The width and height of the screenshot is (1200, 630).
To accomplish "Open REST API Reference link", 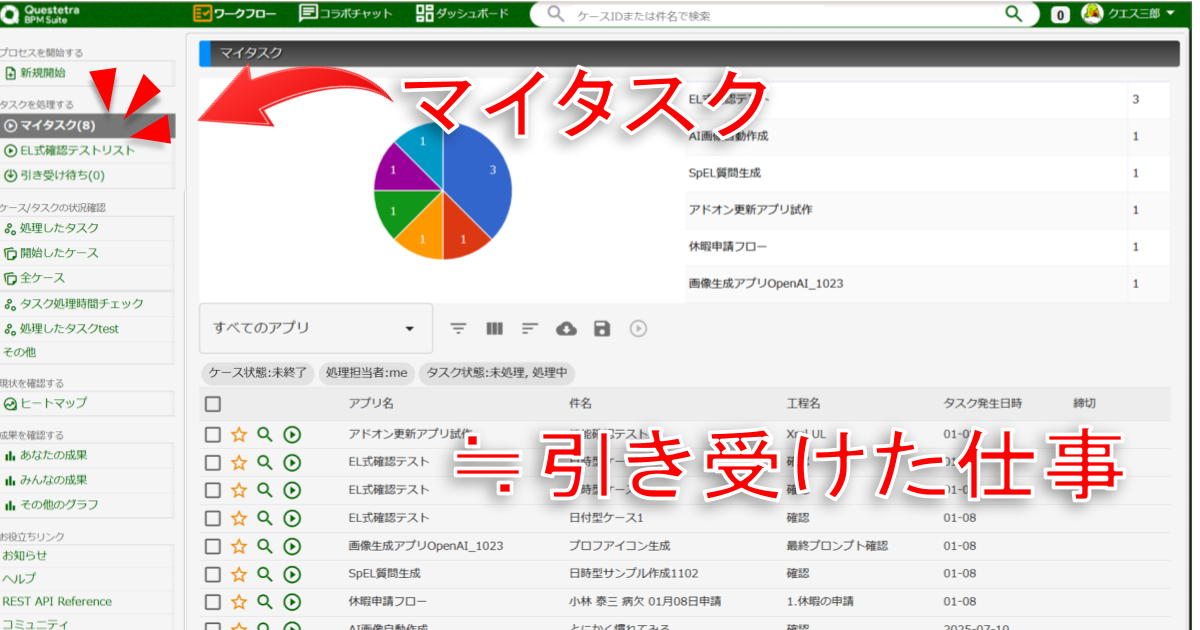I will [57, 601].
